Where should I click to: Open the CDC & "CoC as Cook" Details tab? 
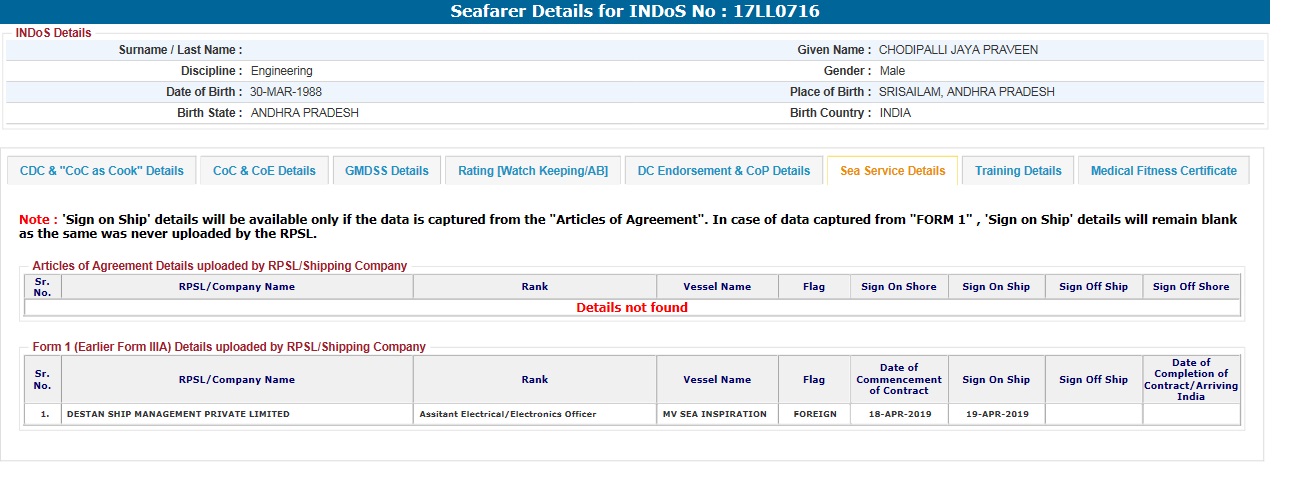[102, 171]
